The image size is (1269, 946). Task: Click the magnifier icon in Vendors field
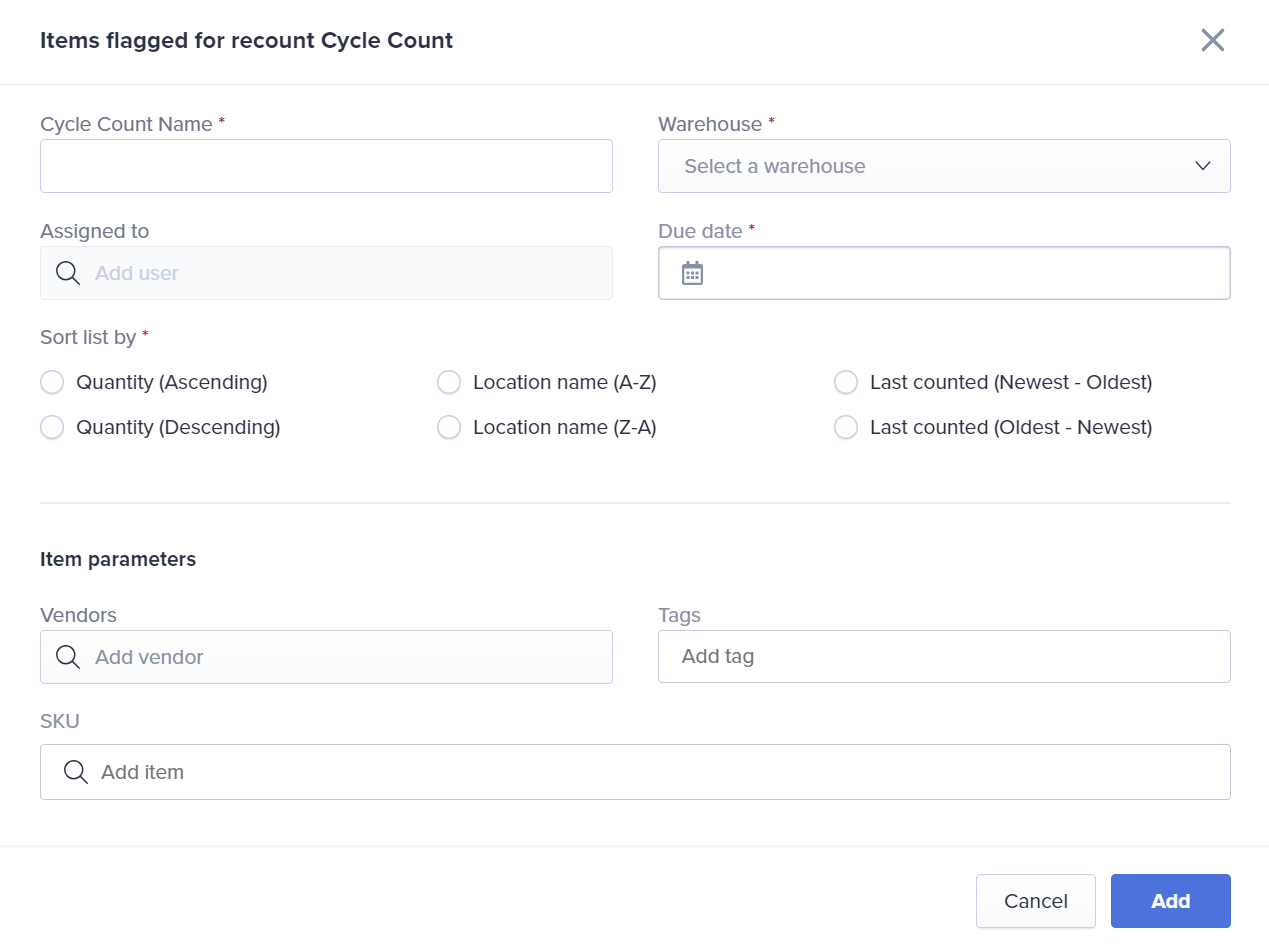68,657
